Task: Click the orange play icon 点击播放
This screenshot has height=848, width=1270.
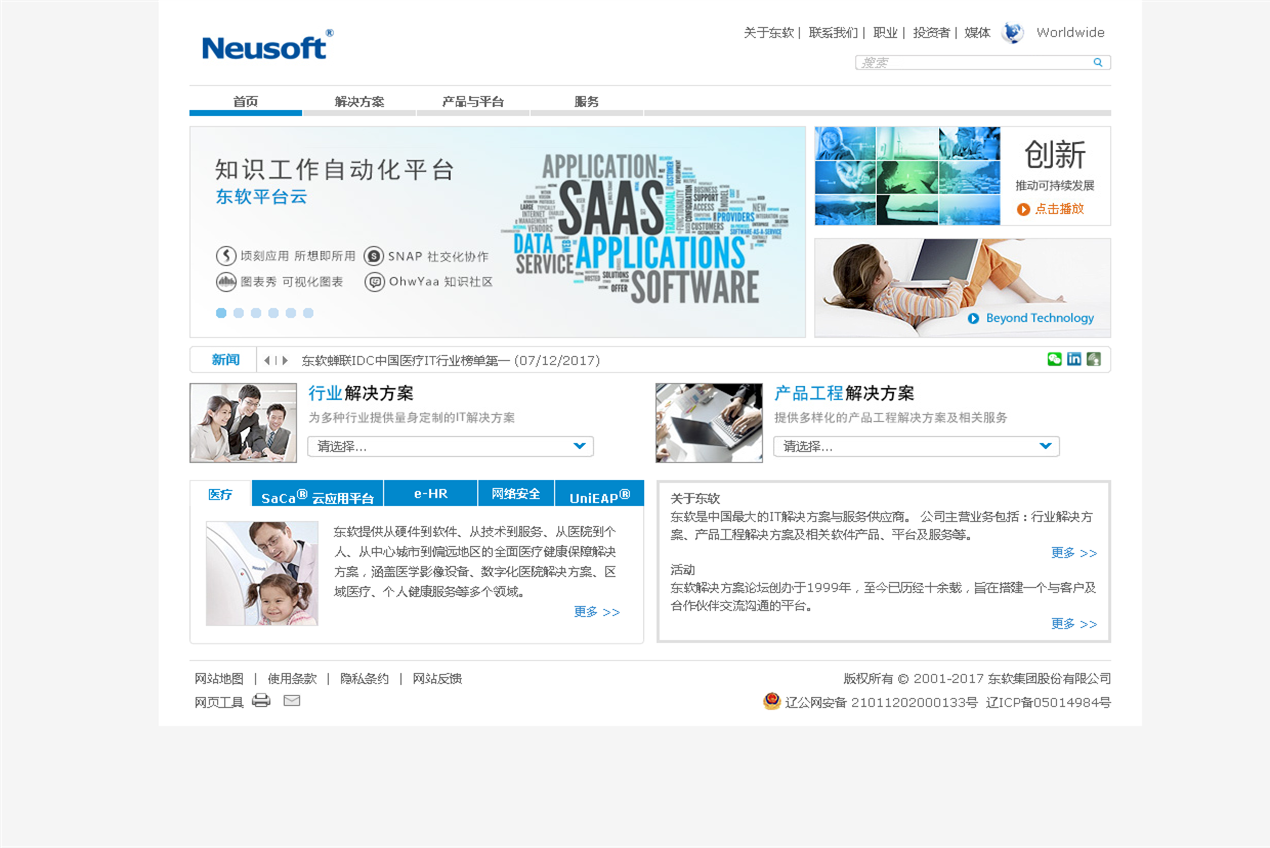Action: pyautogui.click(x=1023, y=209)
